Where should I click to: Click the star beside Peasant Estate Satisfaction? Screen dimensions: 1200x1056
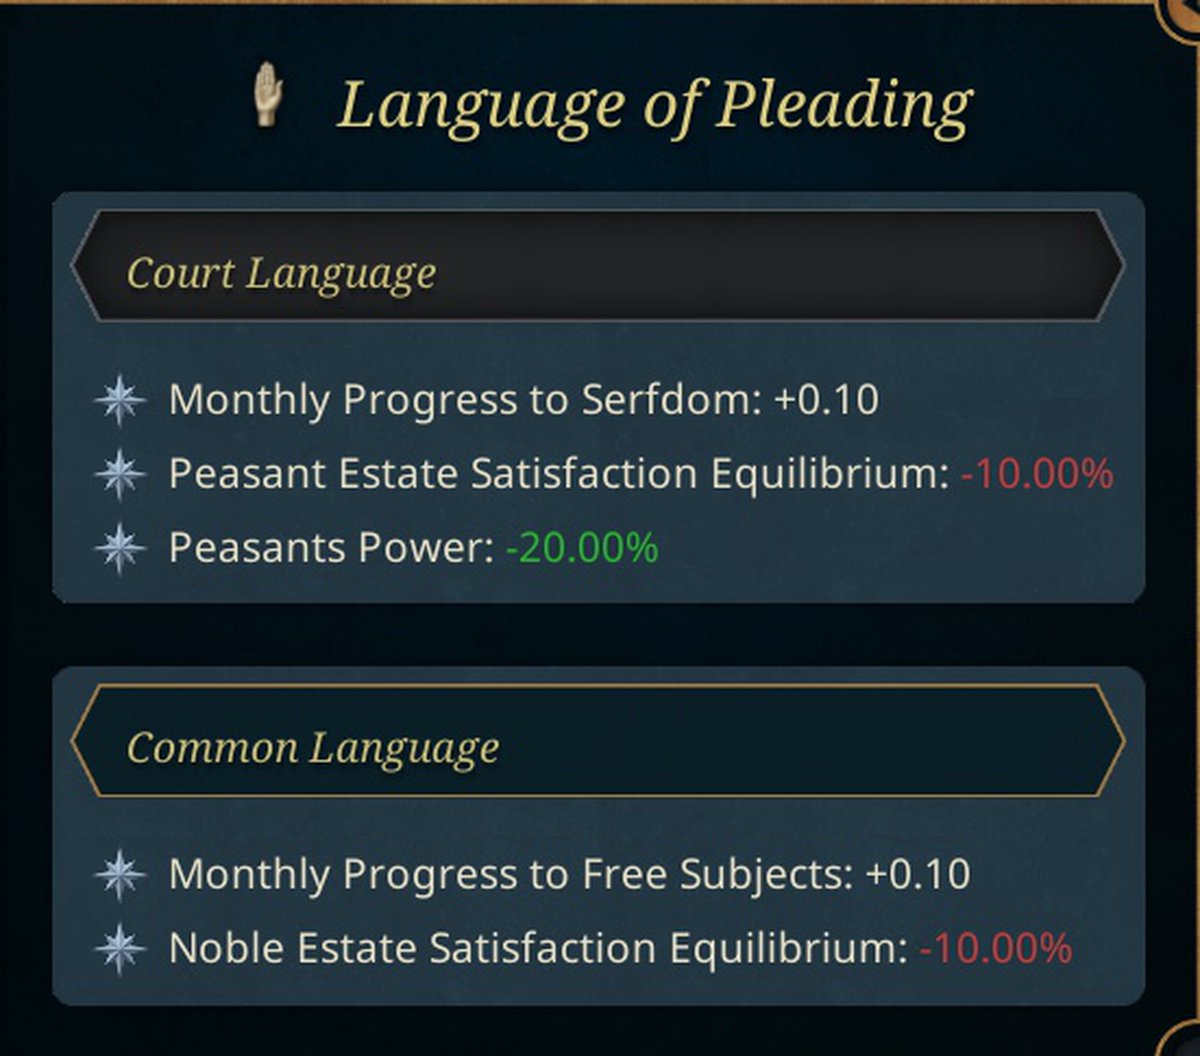[x=120, y=474]
